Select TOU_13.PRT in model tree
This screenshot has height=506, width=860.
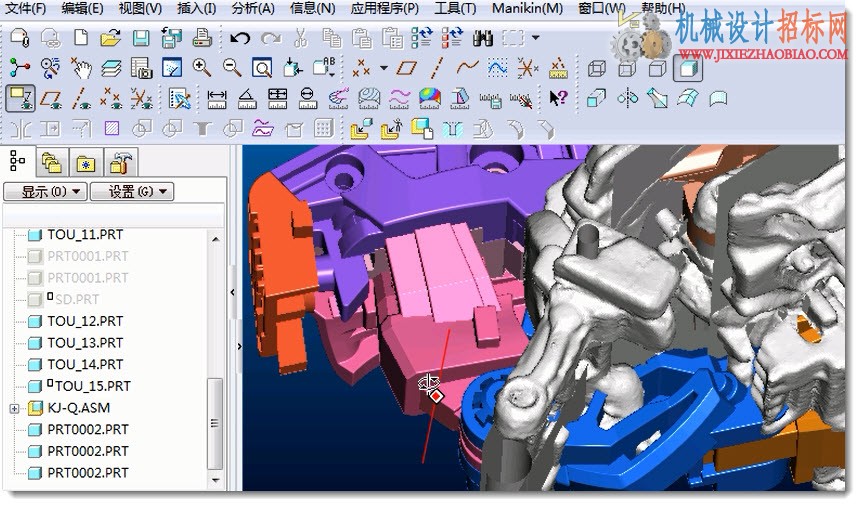pyautogui.click(x=85, y=343)
